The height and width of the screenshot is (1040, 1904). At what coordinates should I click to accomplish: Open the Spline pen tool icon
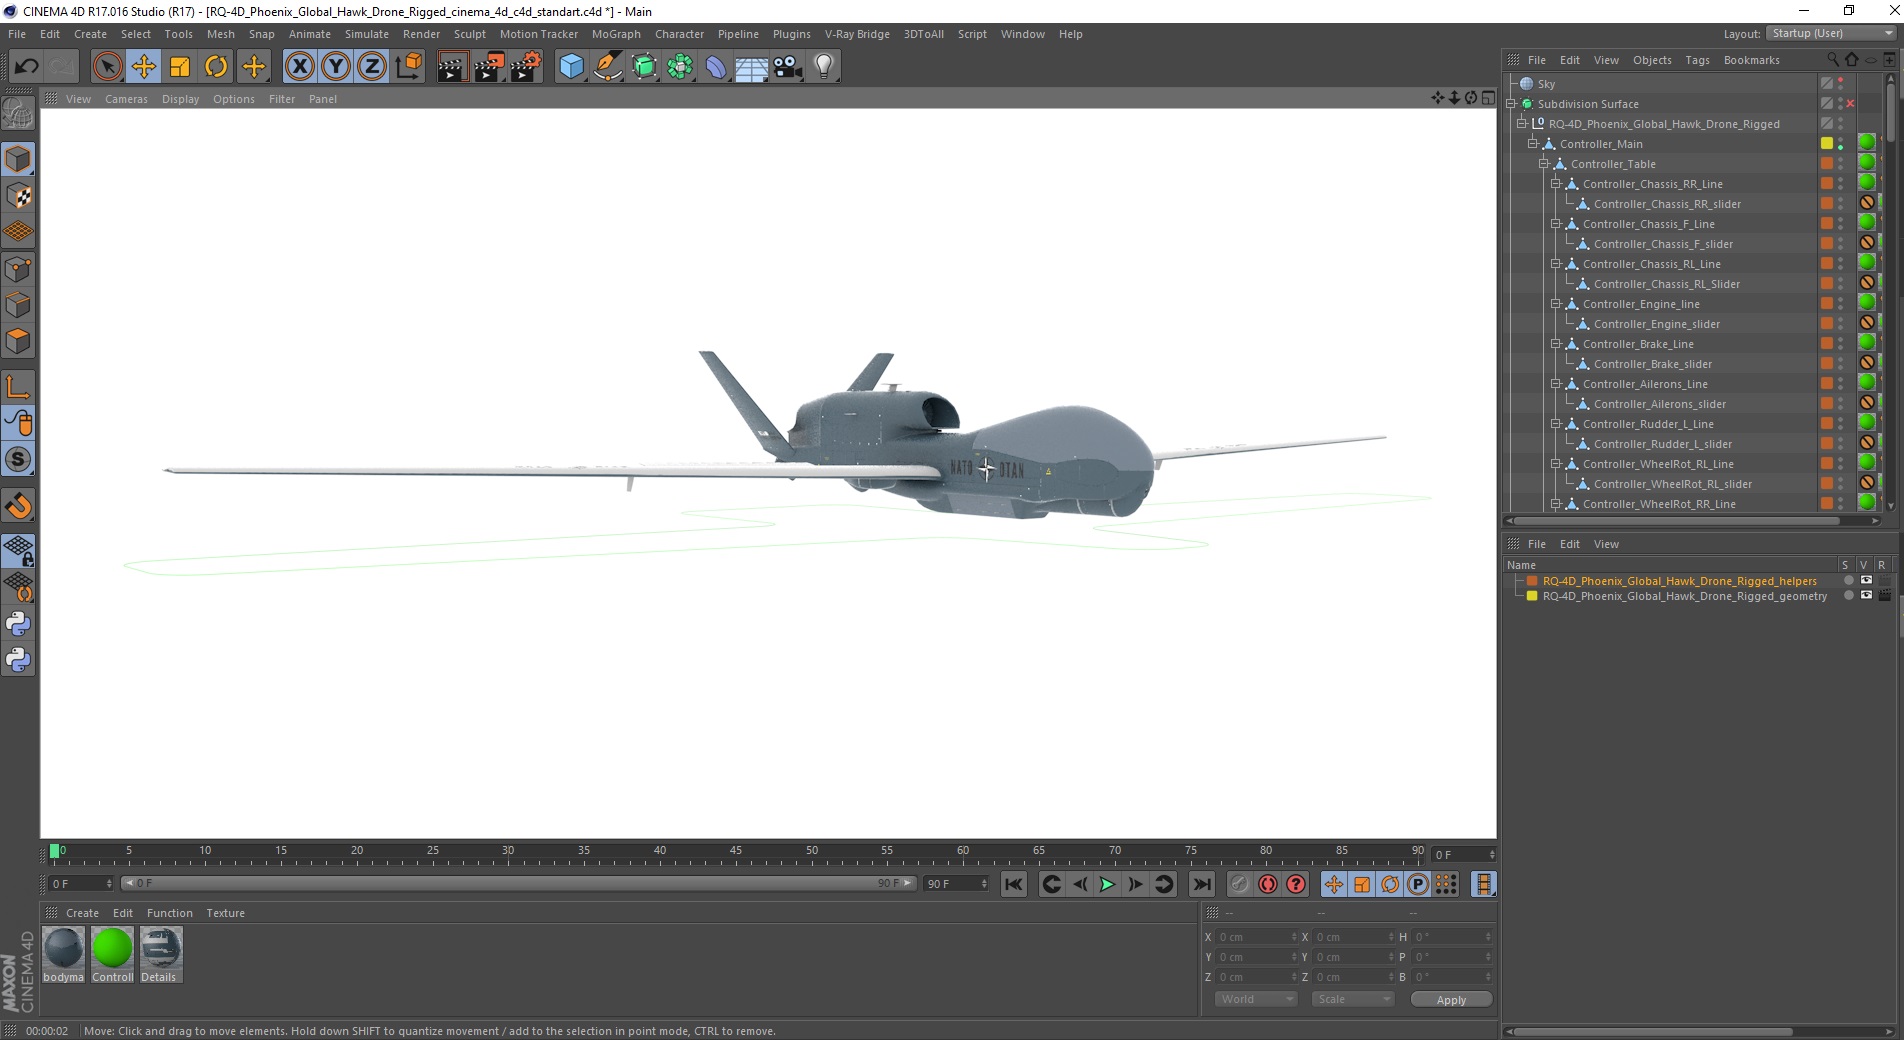[x=607, y=67]
